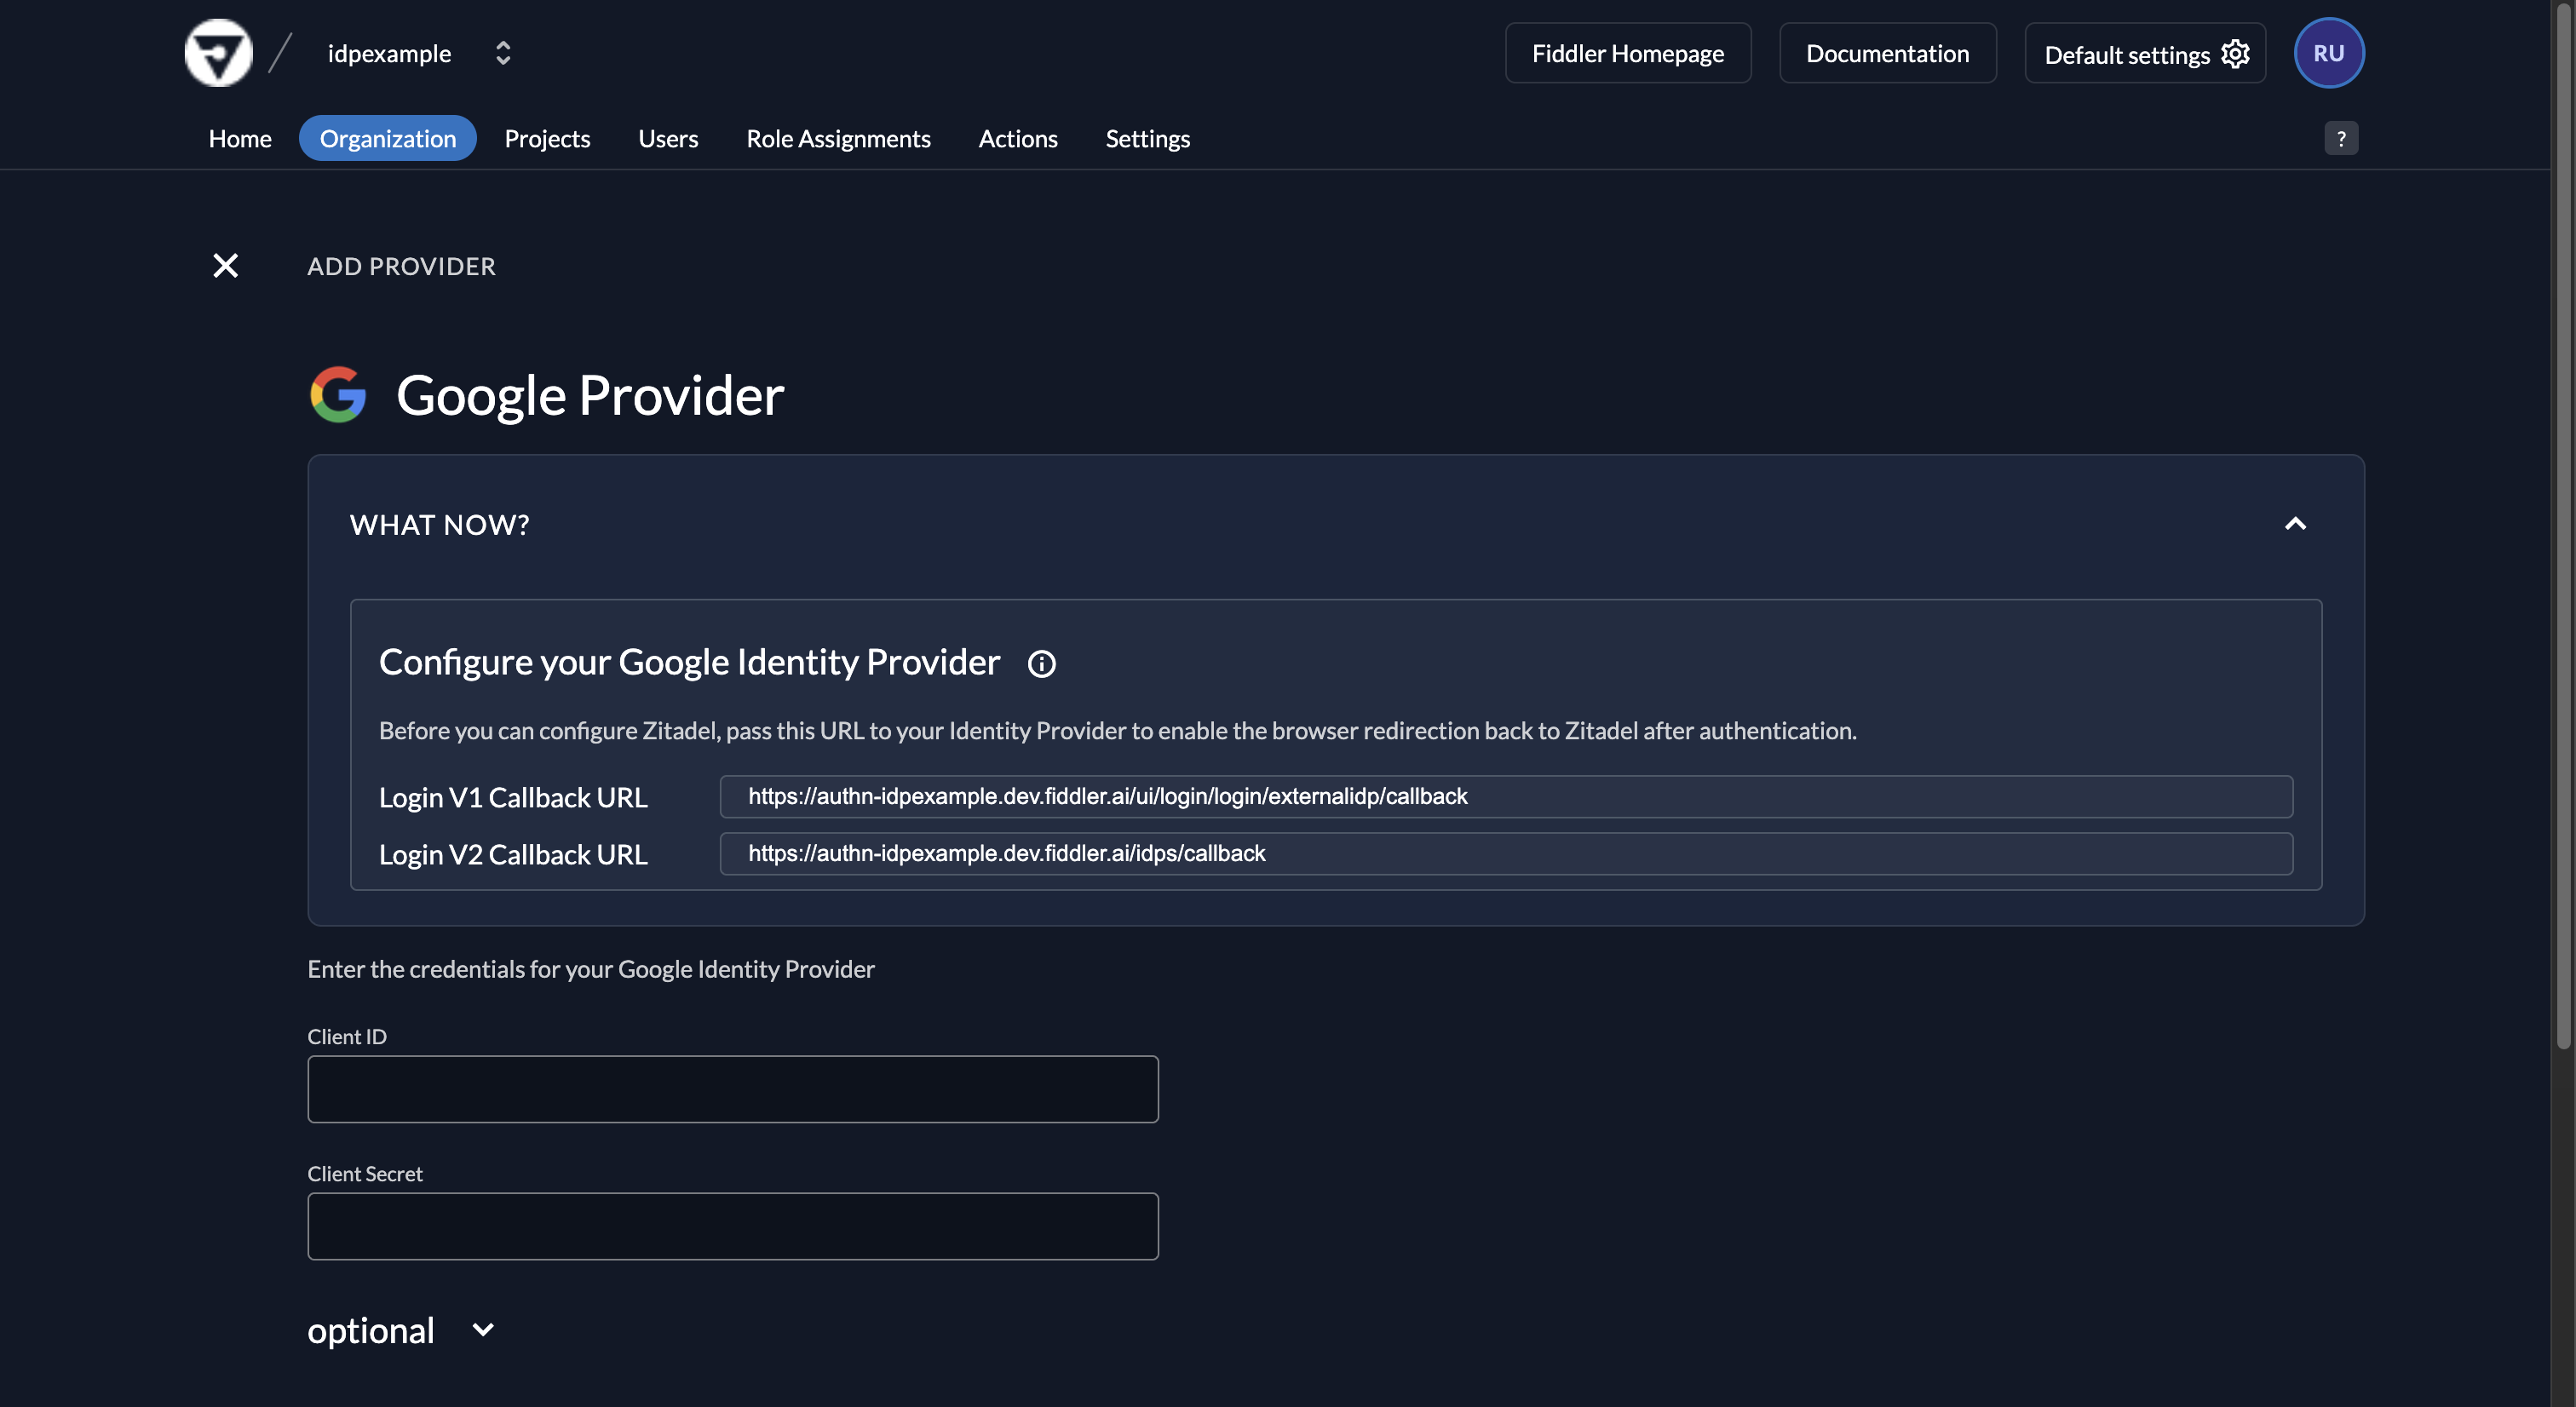Open the RU user avatar menu
The width and height of the screenshot is (2576, 1407).
[x=2328, y=53]
